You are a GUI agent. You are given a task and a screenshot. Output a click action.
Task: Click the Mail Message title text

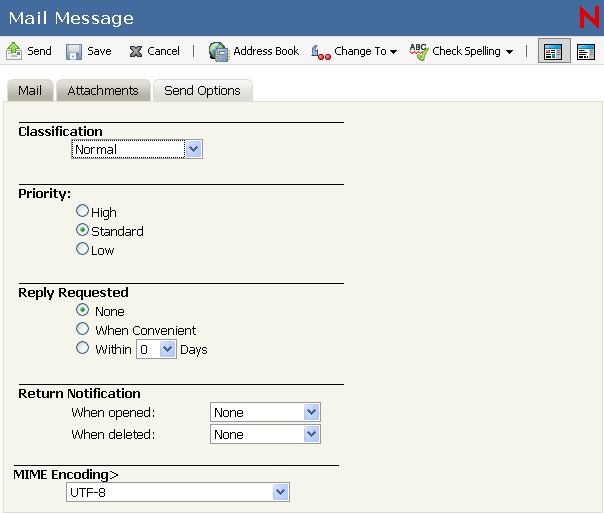[71, 18]
